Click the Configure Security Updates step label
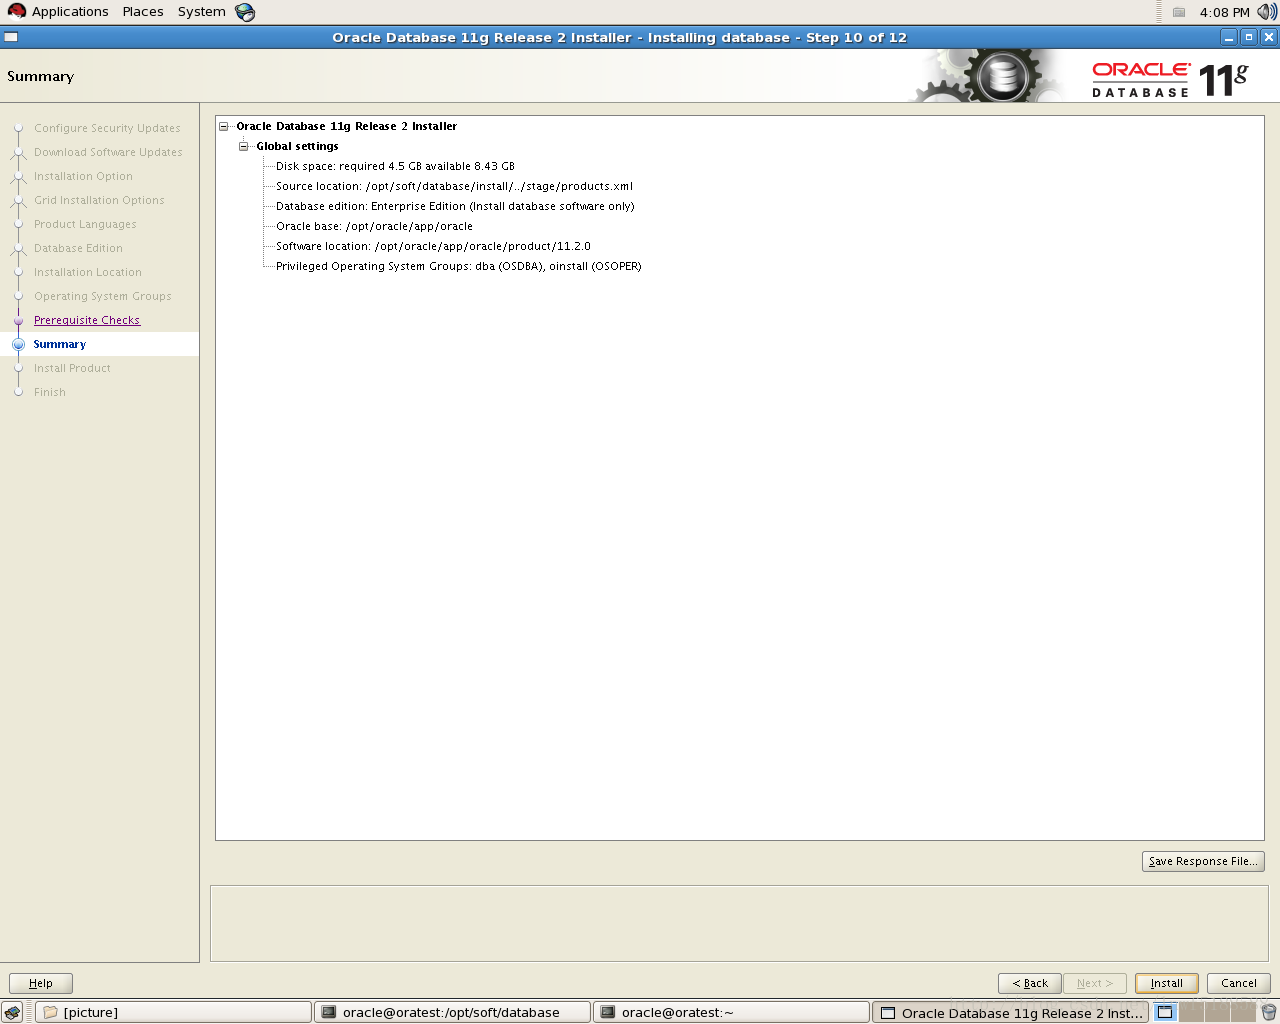The height and width of the screenshot is (1024, 1280). 107,128
